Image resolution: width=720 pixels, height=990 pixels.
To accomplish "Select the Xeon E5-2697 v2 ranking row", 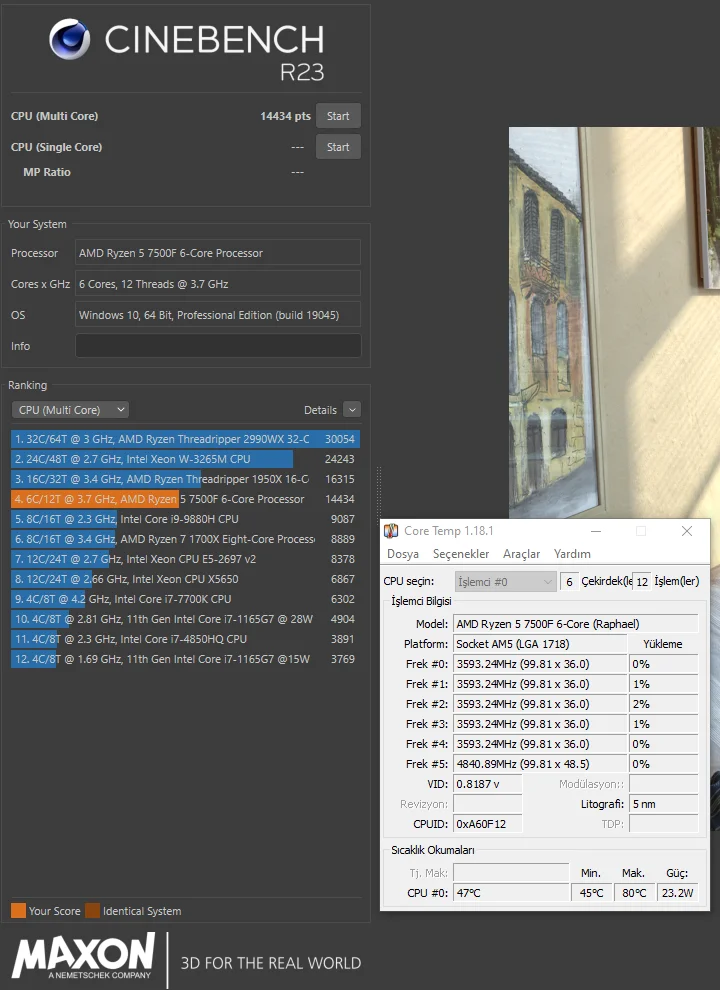I will point(186,559).
